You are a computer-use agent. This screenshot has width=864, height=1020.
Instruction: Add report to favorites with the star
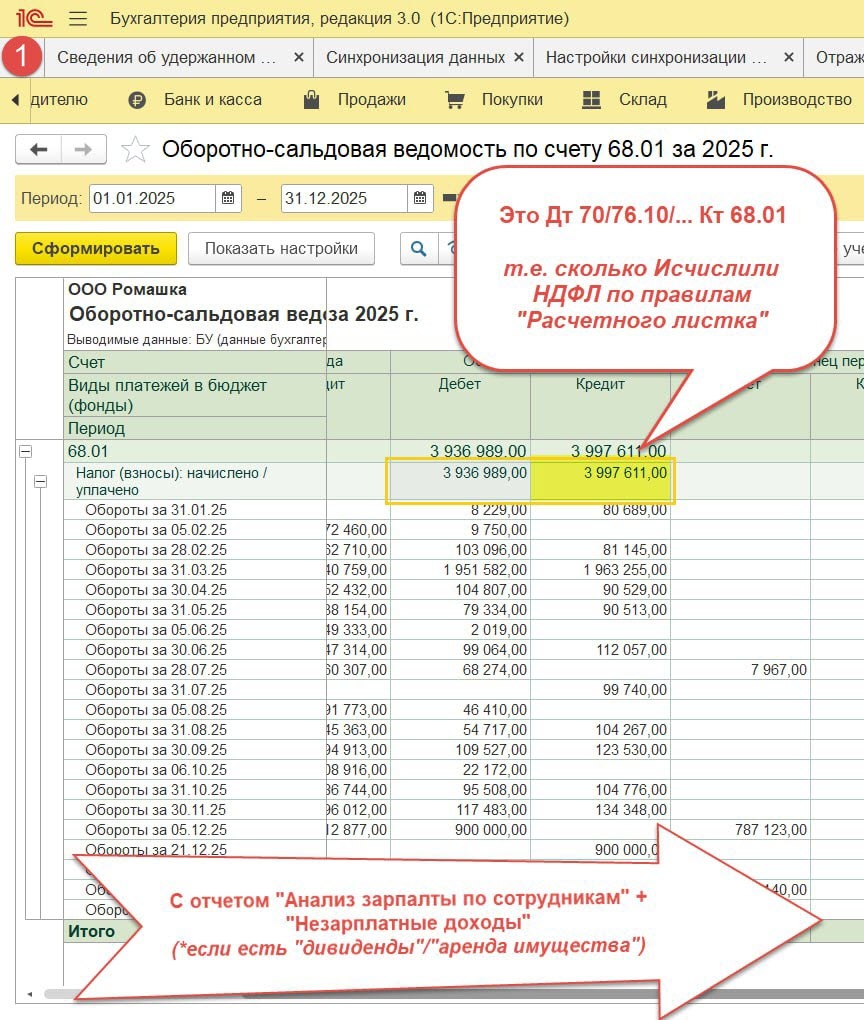135,150
